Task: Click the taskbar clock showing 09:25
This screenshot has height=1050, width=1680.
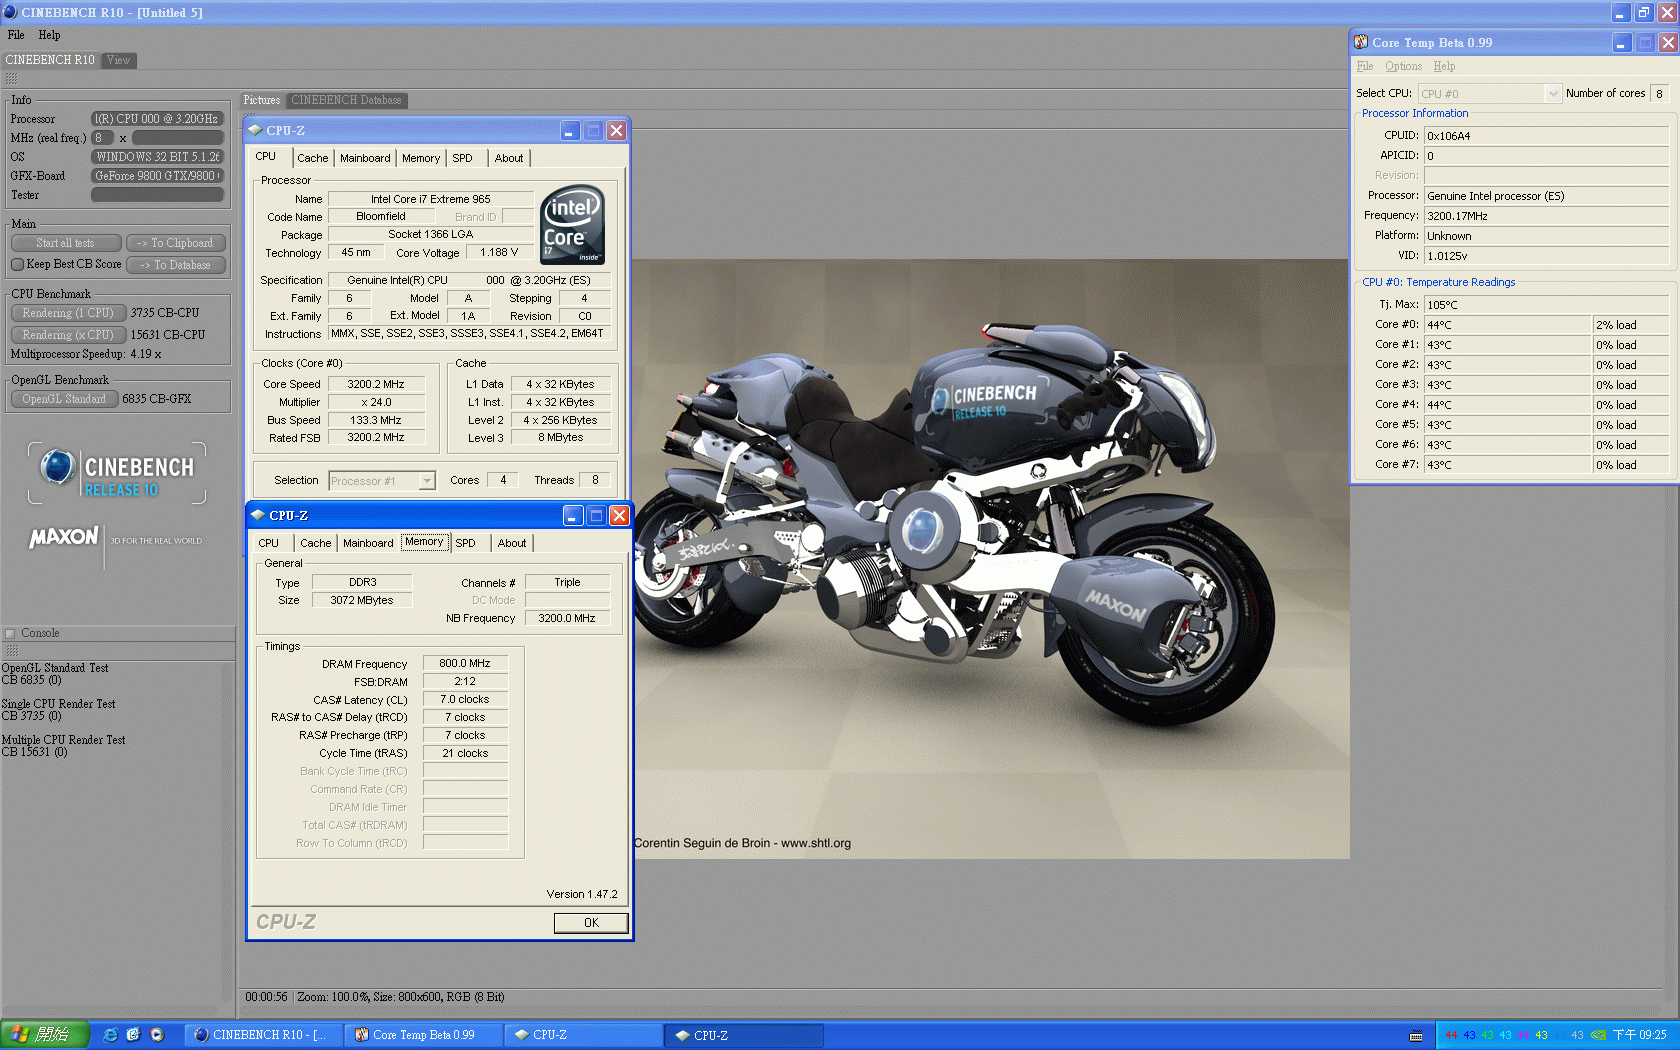Action: pyautogui.click(x=1640, y=1035)
